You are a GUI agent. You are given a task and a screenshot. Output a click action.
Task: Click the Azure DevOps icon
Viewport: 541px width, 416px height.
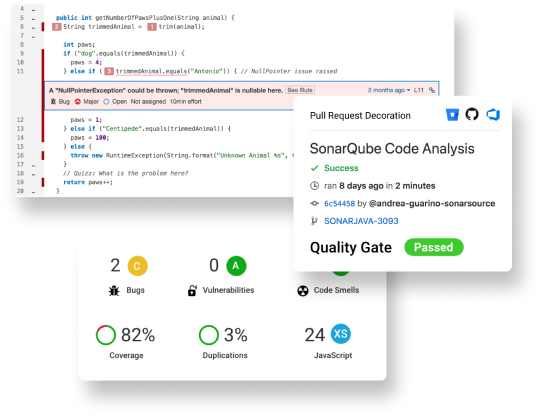pos(493,115)
